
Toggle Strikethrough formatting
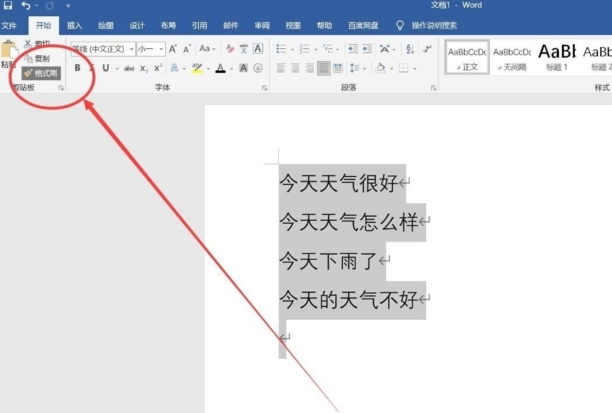(x=129, y=68)
